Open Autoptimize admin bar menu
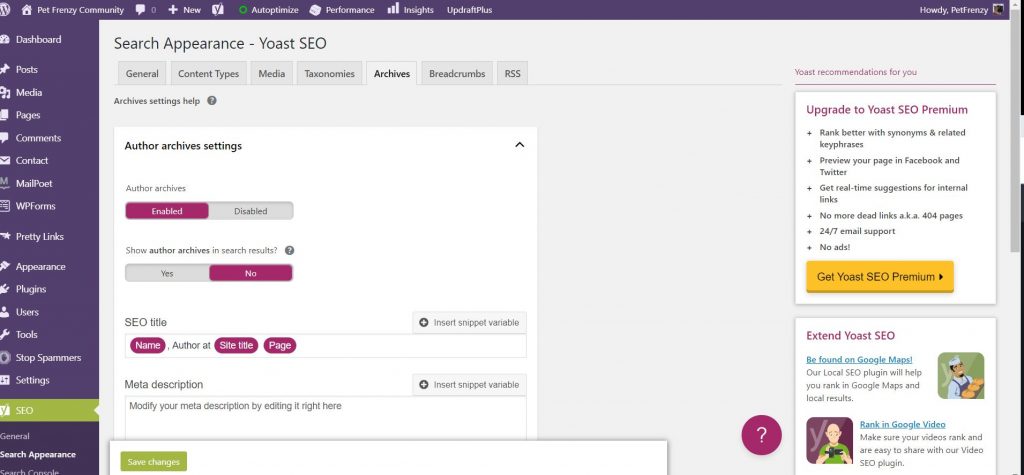 pos(268,10)
